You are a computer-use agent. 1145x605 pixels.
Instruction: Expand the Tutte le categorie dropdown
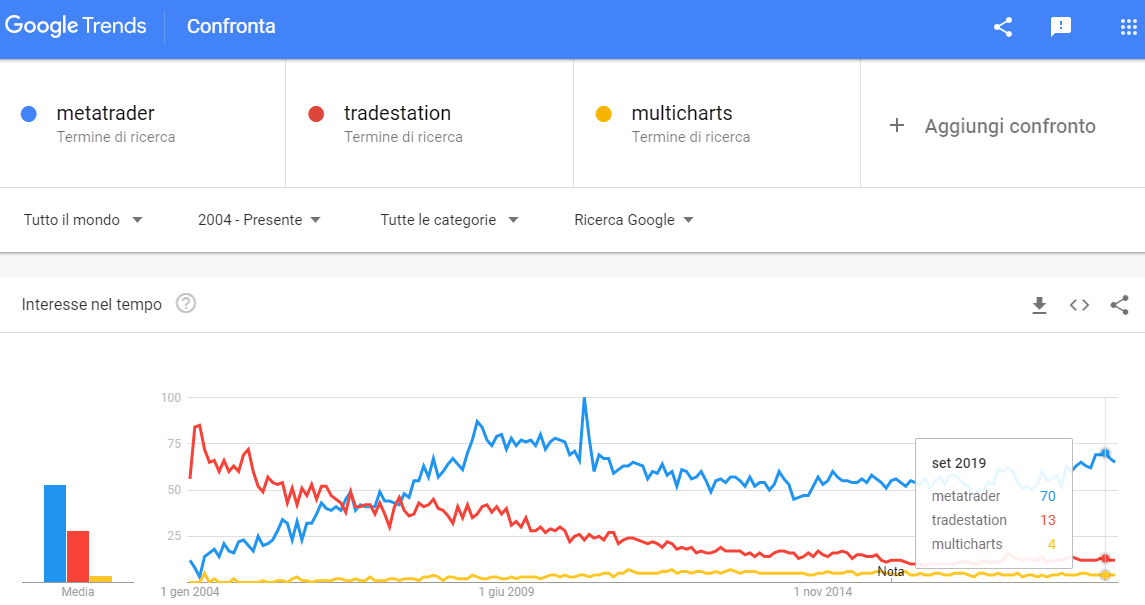pyautogui.click(x=449, y=220)
